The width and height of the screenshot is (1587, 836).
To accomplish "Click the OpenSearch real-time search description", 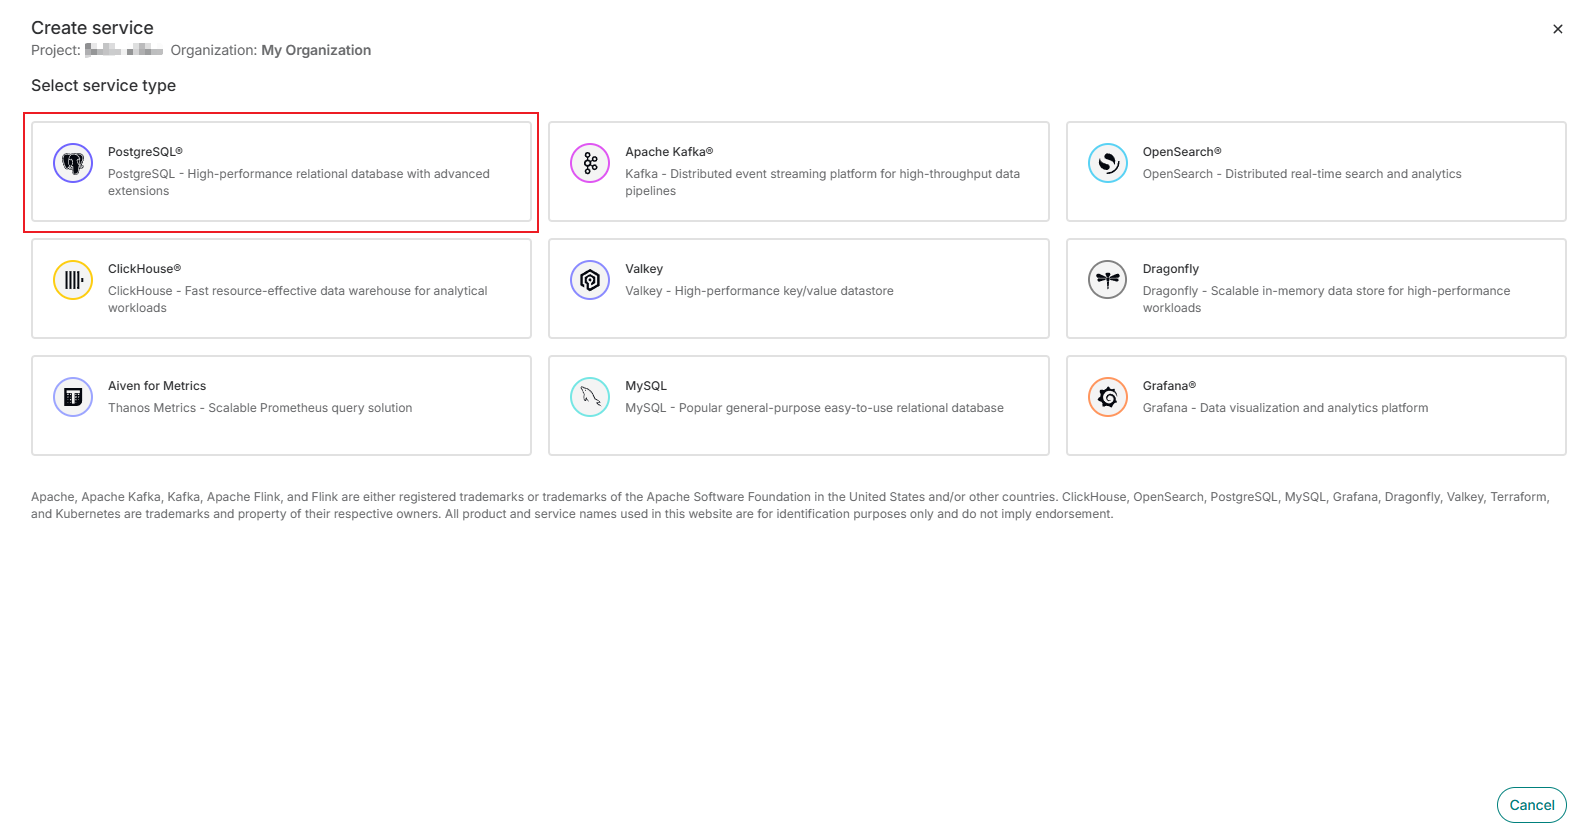I will [1302, 174].
